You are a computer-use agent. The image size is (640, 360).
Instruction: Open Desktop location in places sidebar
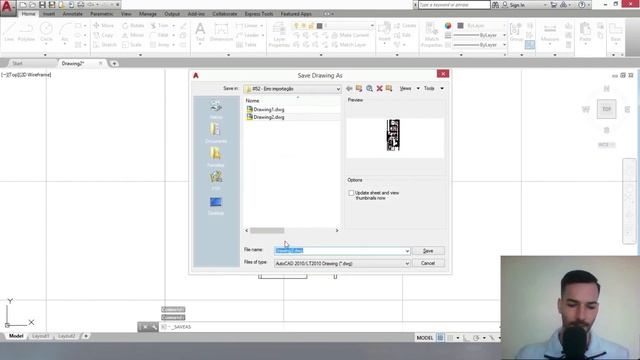tap(216, 205)
